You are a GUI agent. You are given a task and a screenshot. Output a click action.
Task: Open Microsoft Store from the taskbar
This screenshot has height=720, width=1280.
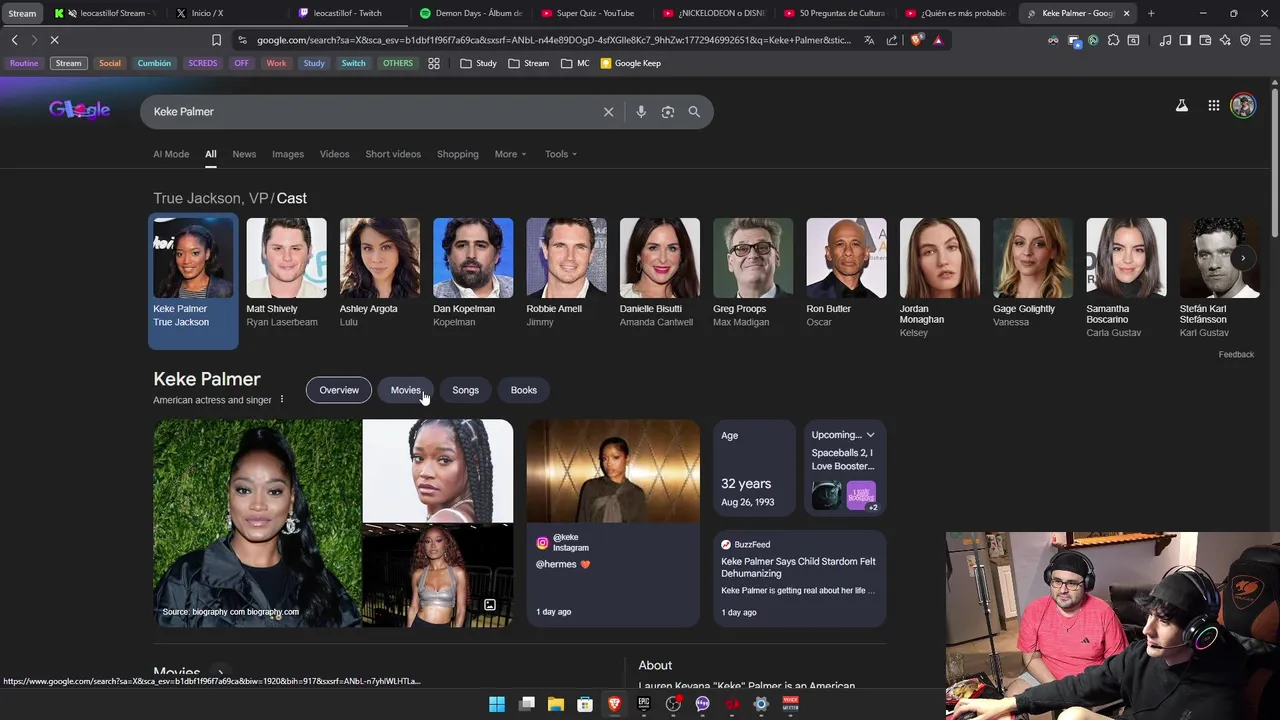tap(585, 704)
